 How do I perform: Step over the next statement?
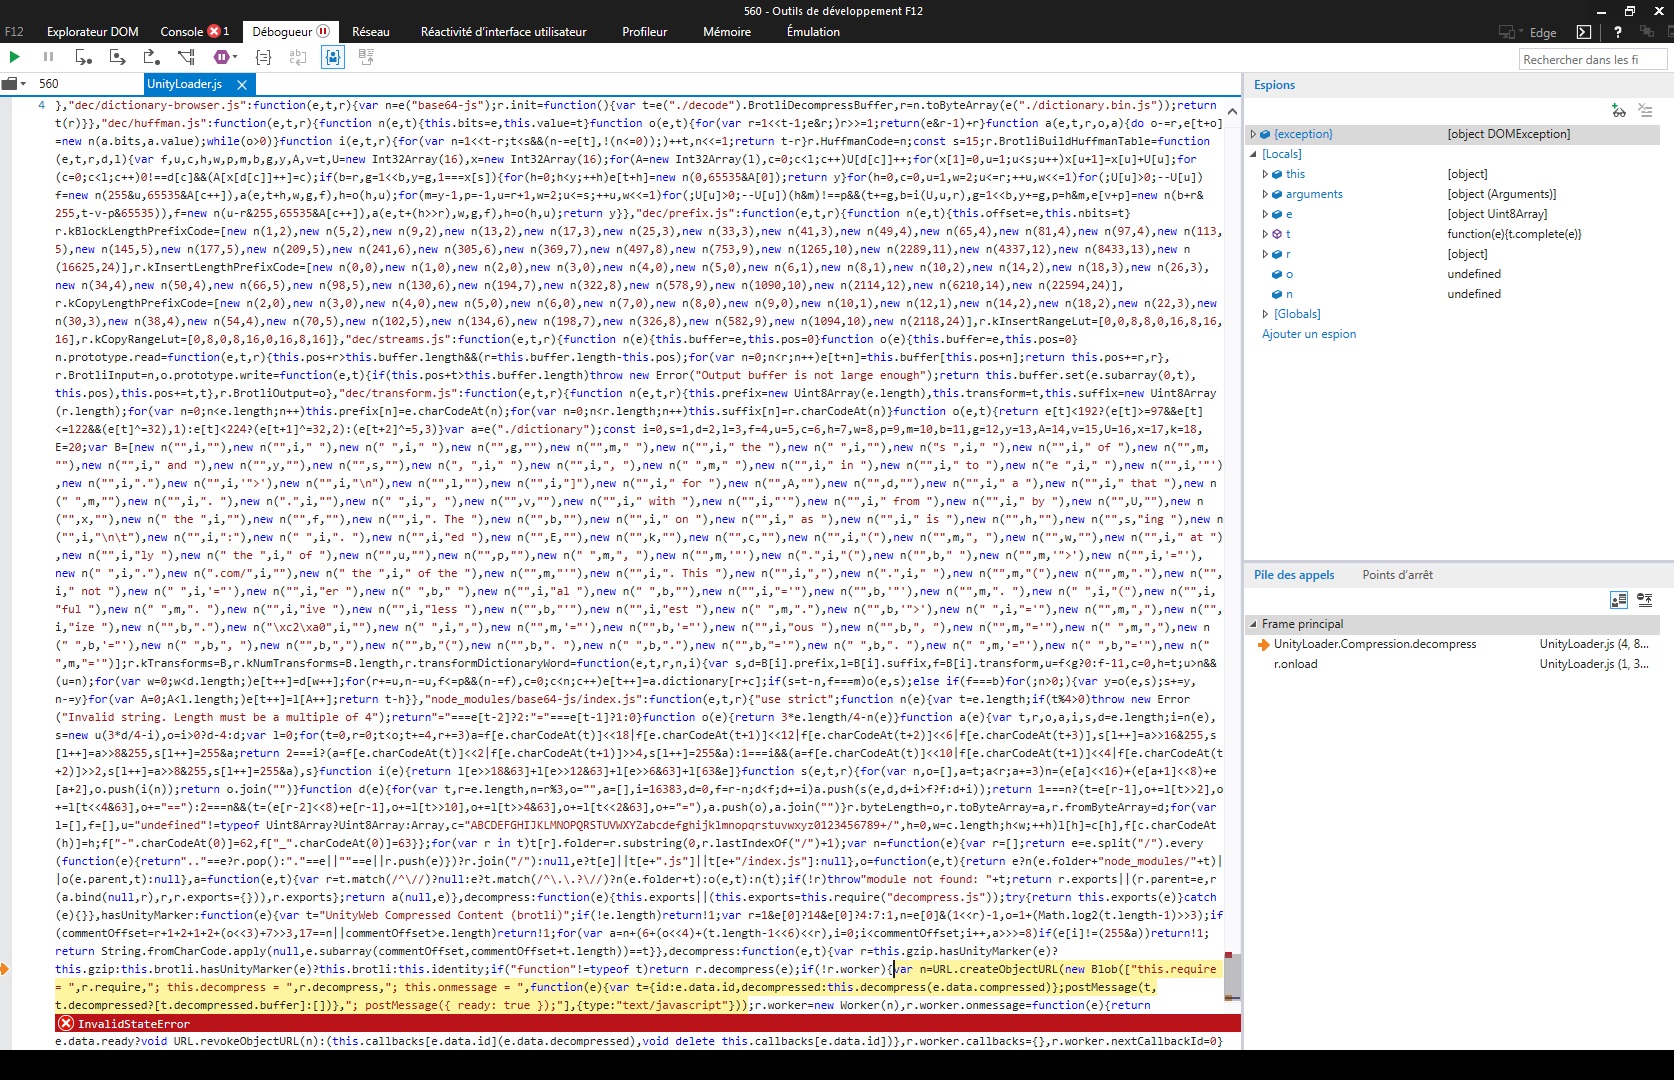click(x=84, y=57)
